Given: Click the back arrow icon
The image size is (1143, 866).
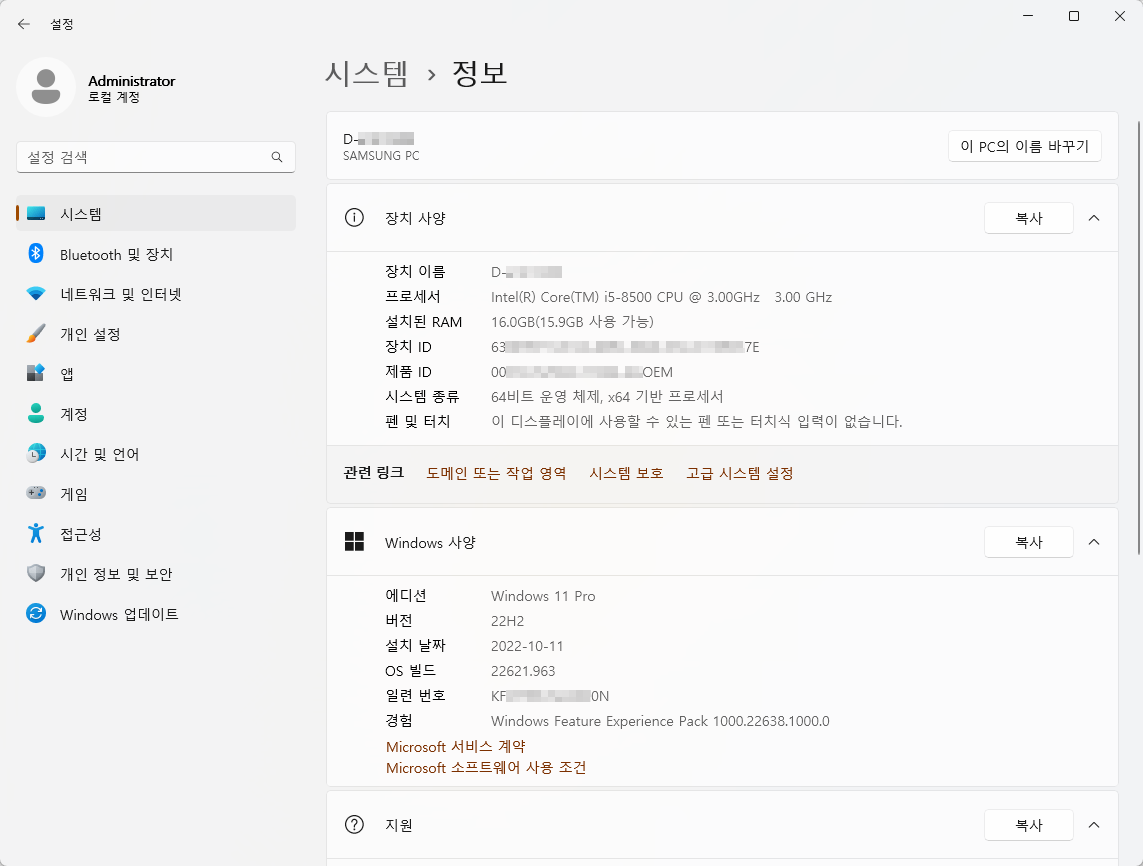Looking at the screenshot, I should point(24,24).
